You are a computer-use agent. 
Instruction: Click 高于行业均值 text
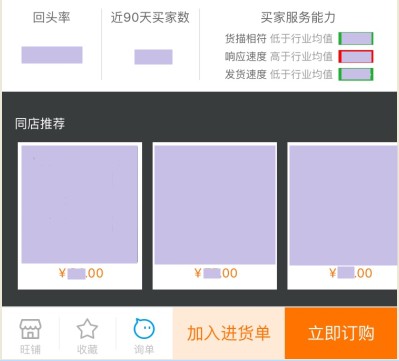tap(301, 56)
